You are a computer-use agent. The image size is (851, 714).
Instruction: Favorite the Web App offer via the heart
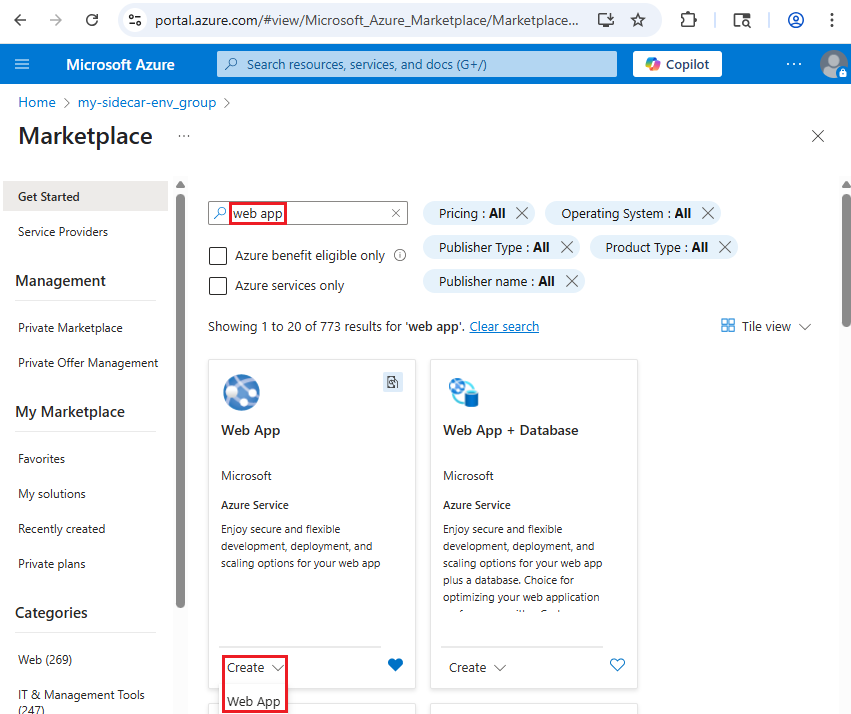point(395,664)
